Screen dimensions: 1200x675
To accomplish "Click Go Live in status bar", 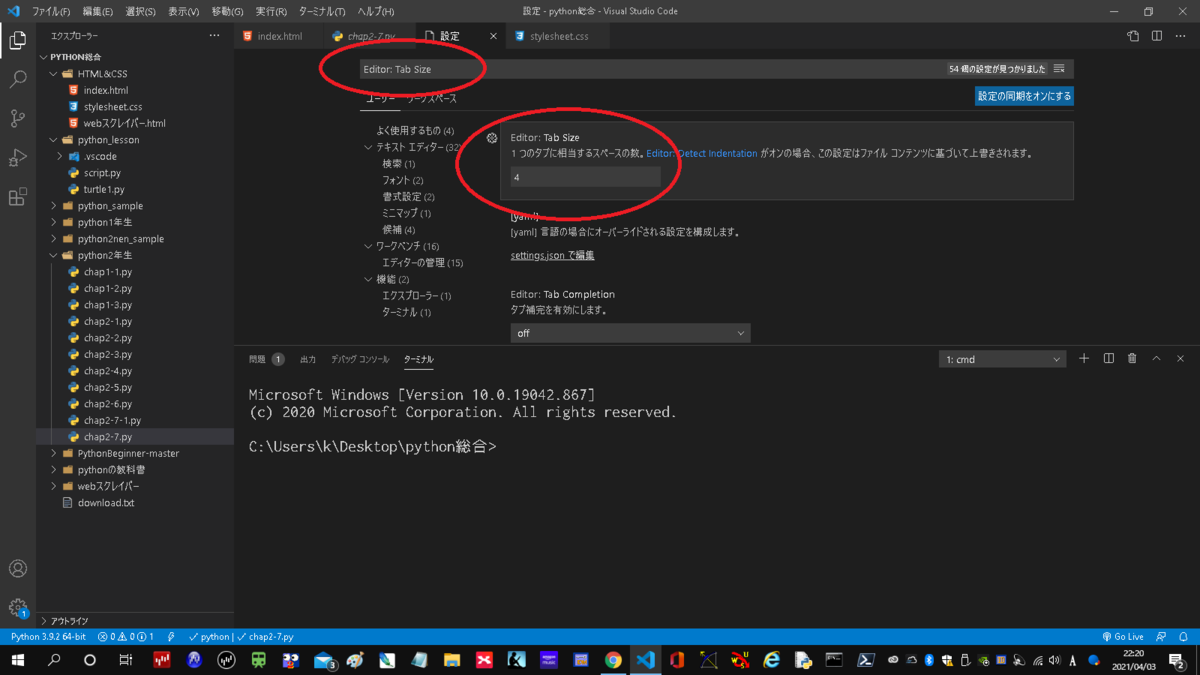I will [x=1123, y=637].
